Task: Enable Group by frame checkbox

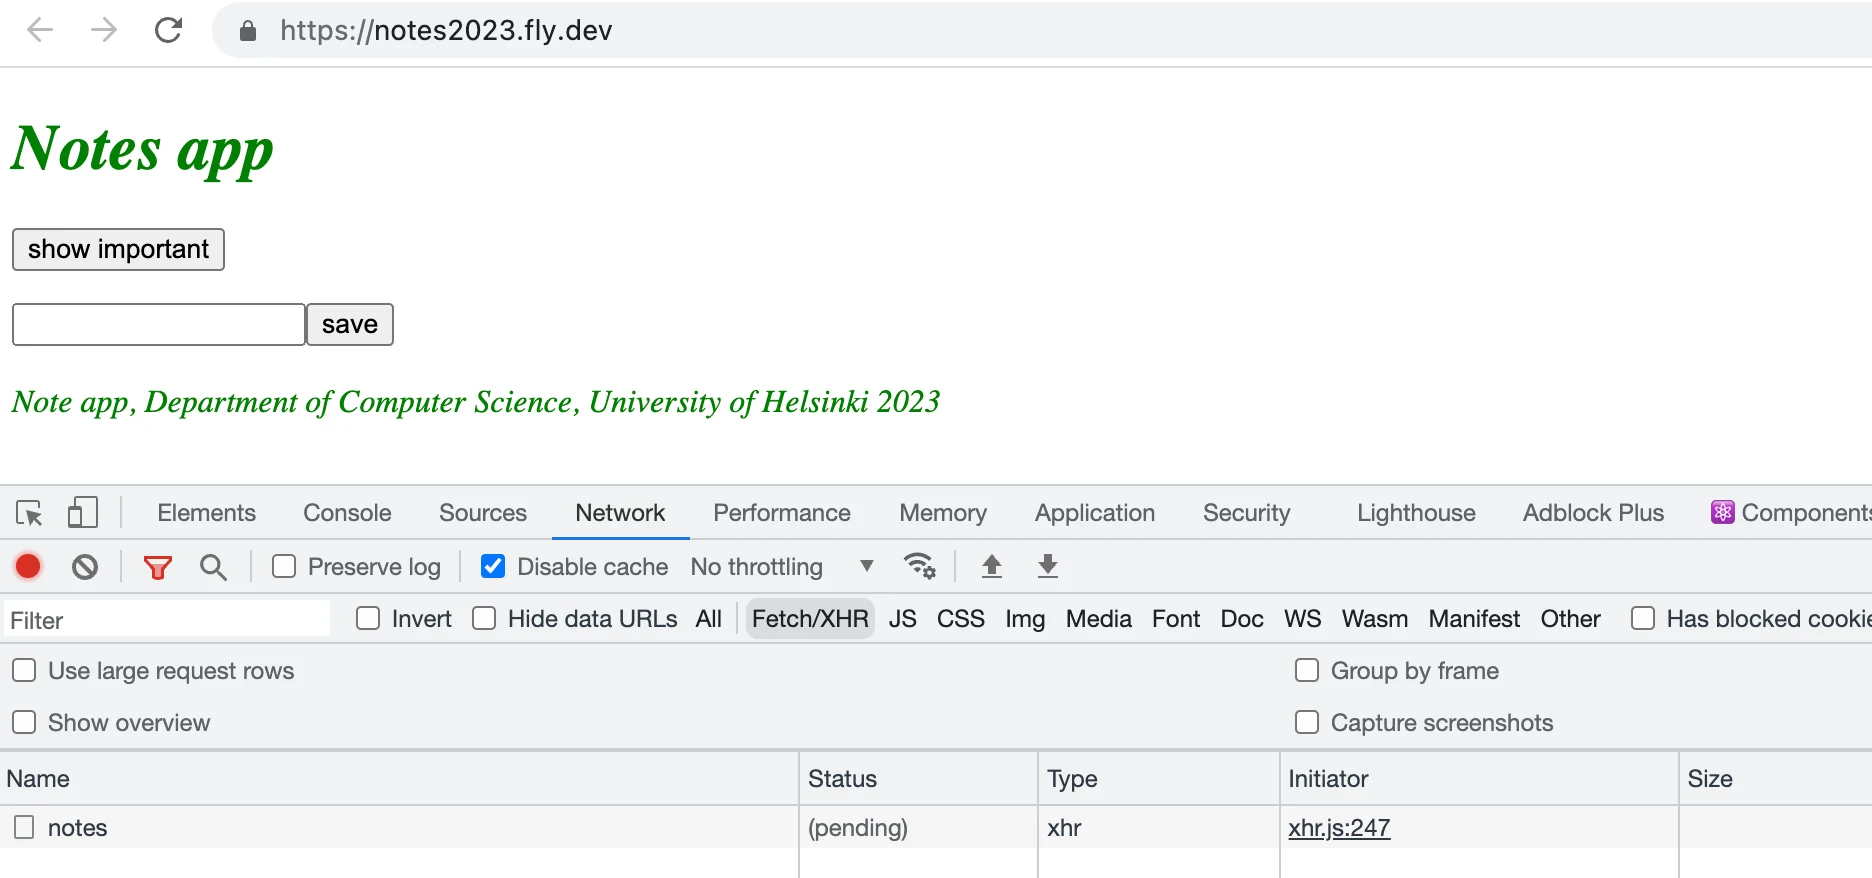Action: (1307, 670)
